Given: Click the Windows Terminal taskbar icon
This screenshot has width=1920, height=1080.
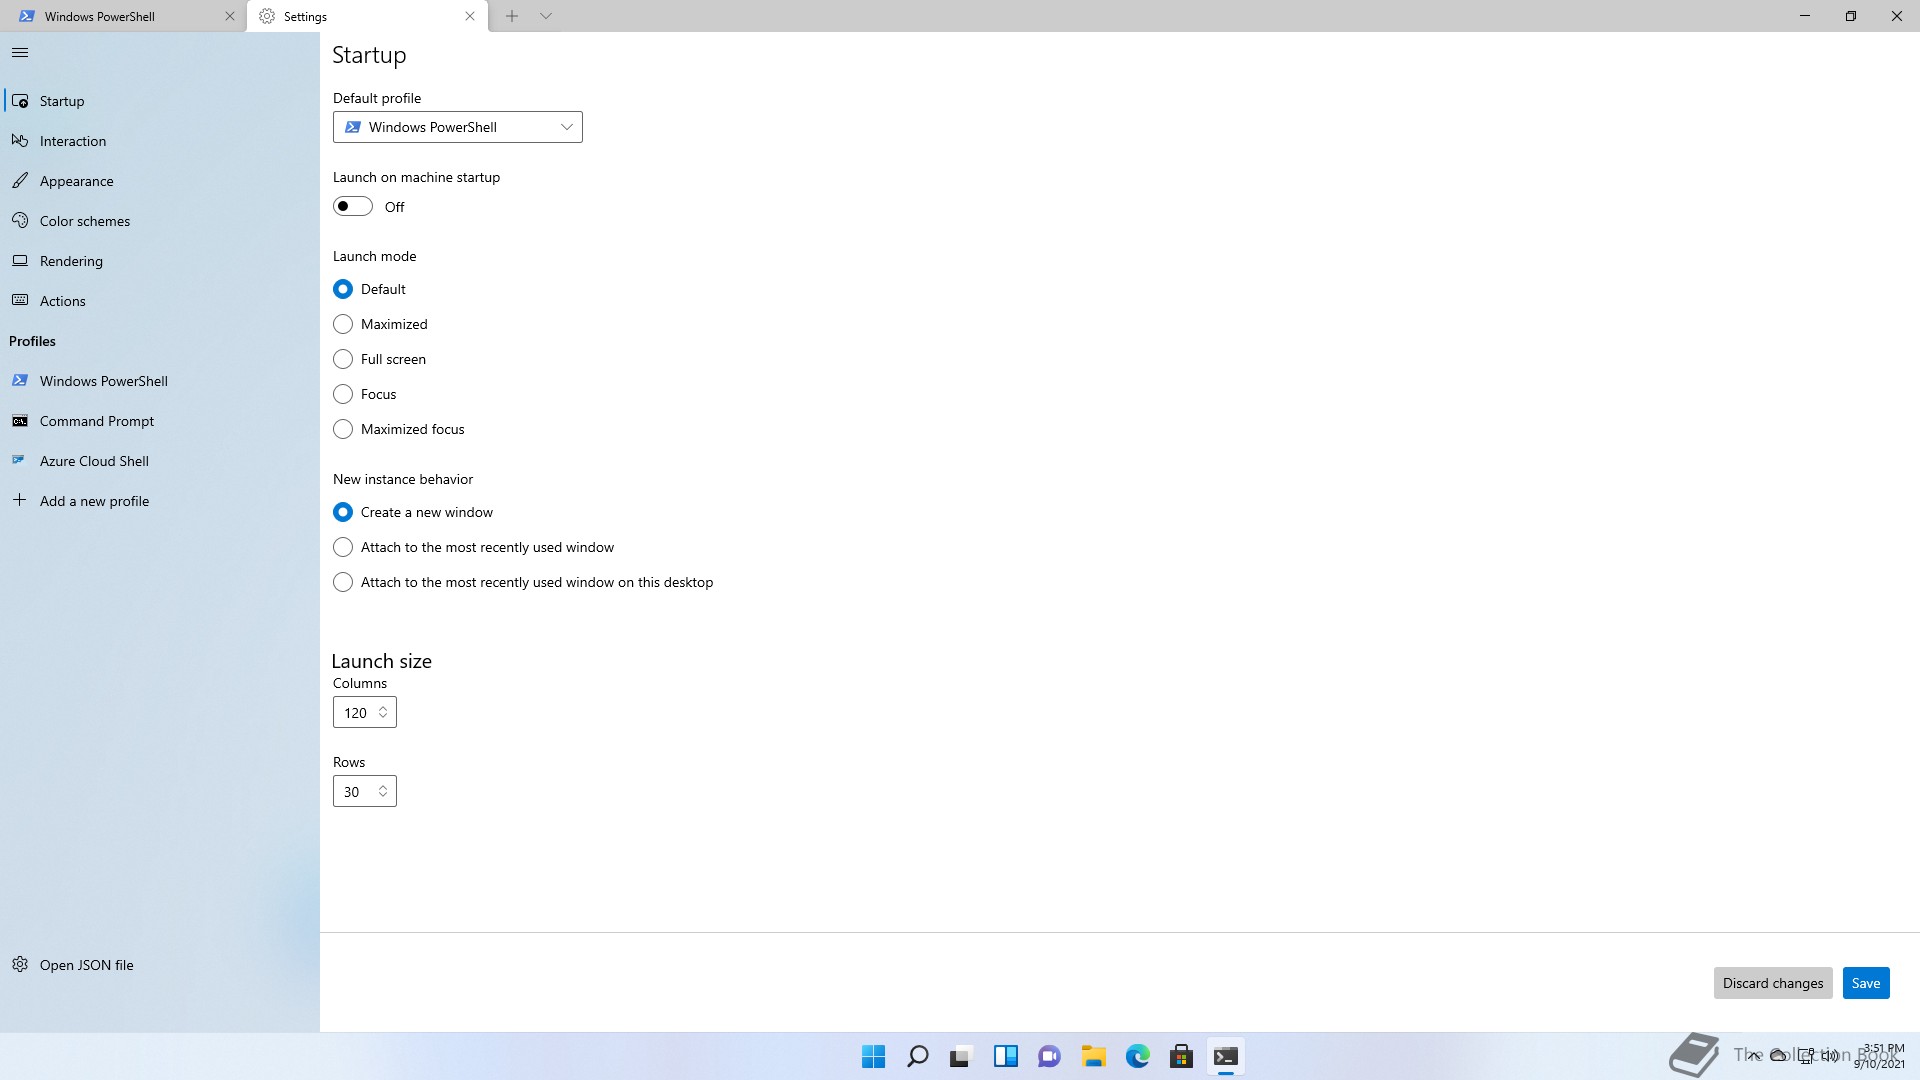Looking at the screenshot, I should [1226, 1056].
